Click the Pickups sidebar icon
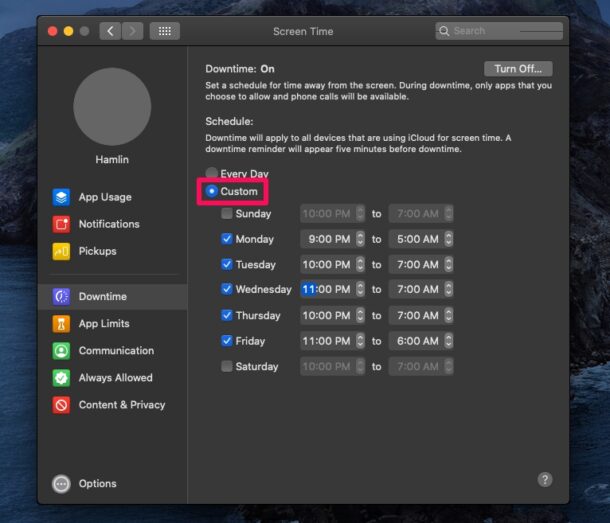 point(61,251)
